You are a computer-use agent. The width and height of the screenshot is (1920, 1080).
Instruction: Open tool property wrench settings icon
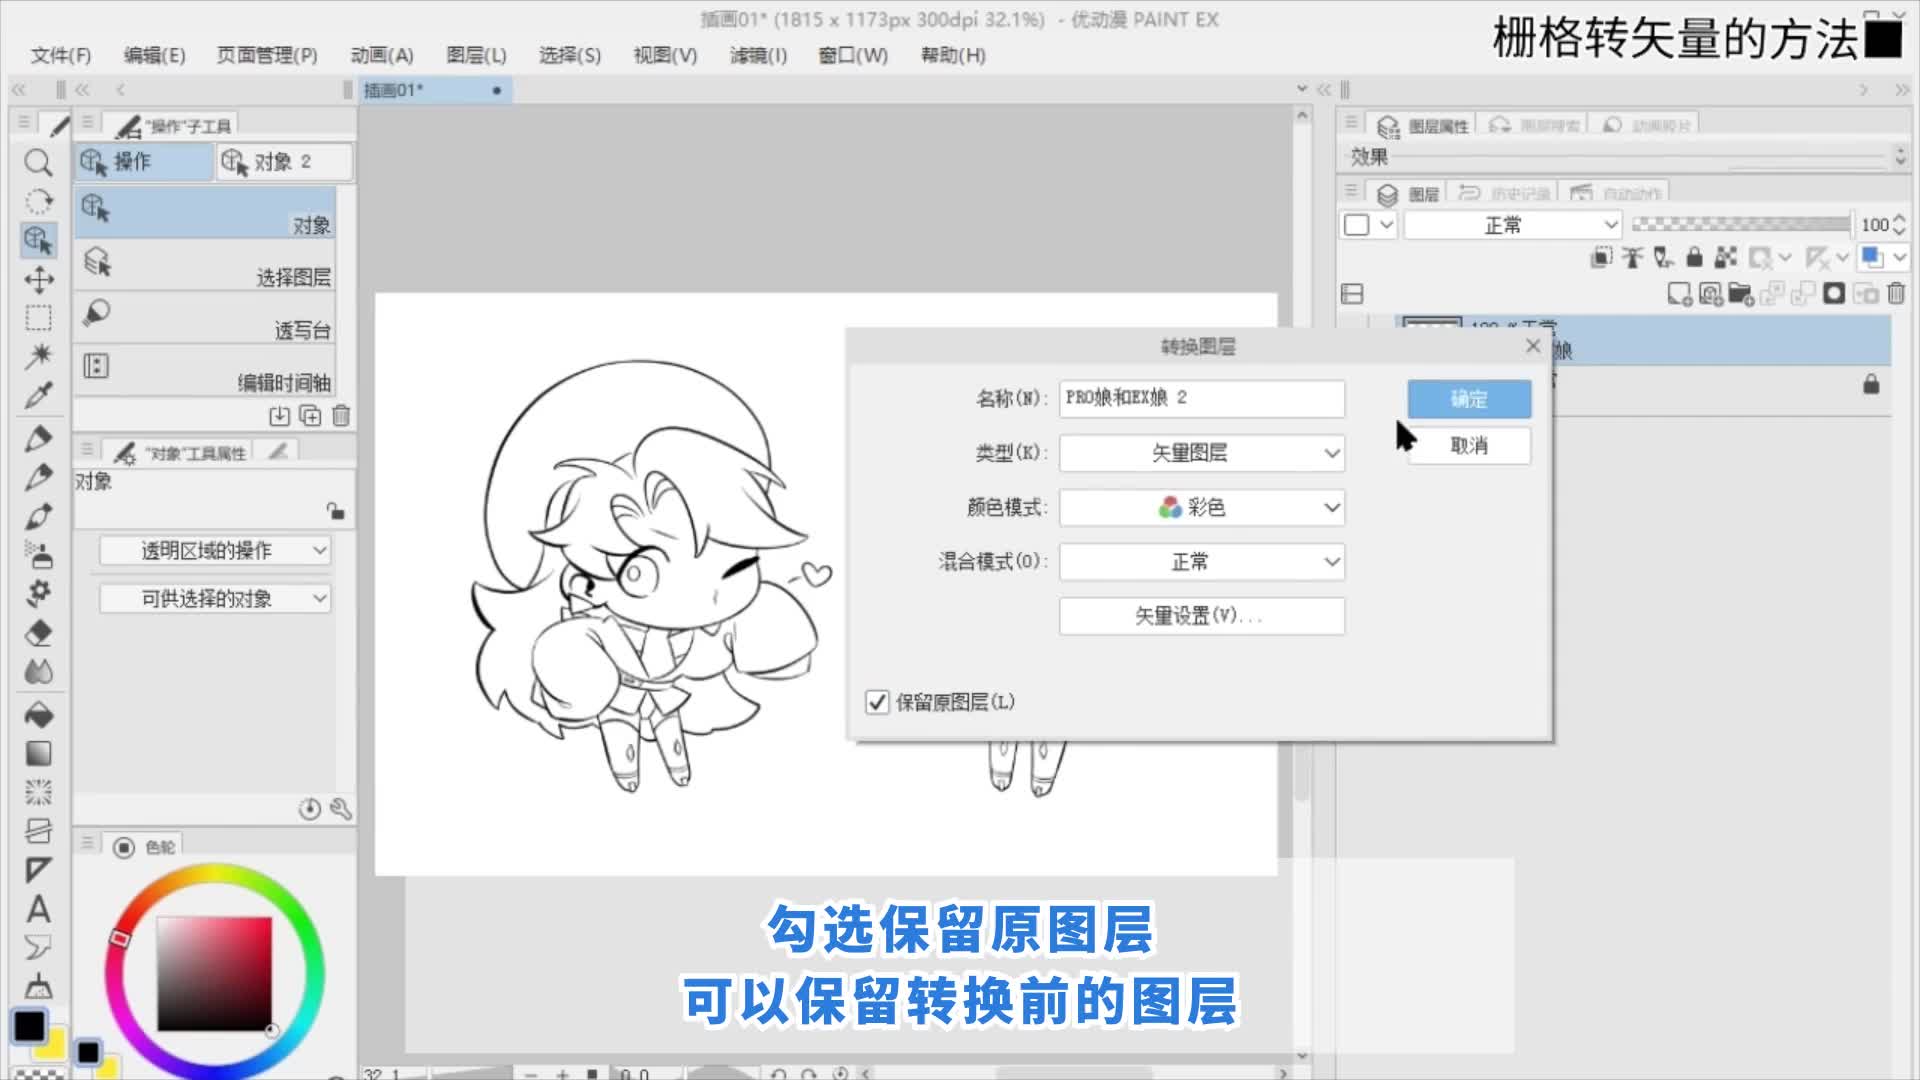[x=341, y=809]
